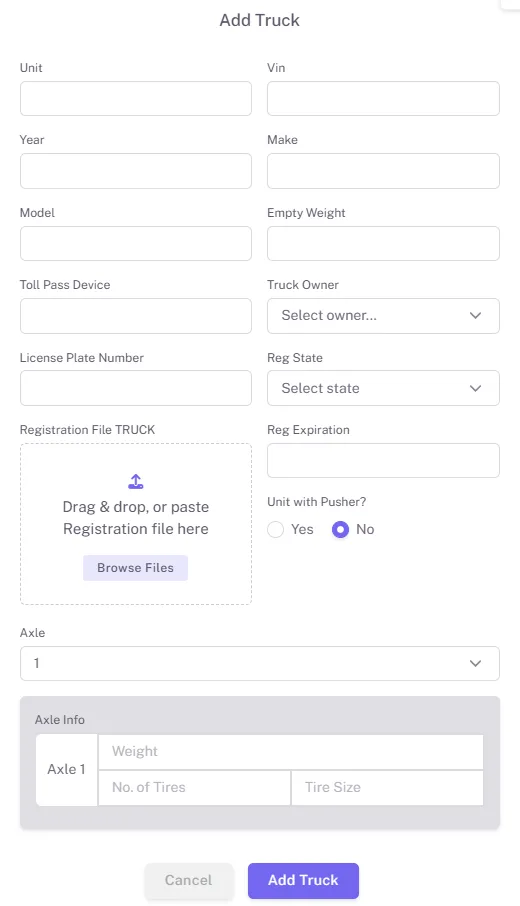Click into the Make field
Viewport: 520px width, 906px height.
click(383, 171)
